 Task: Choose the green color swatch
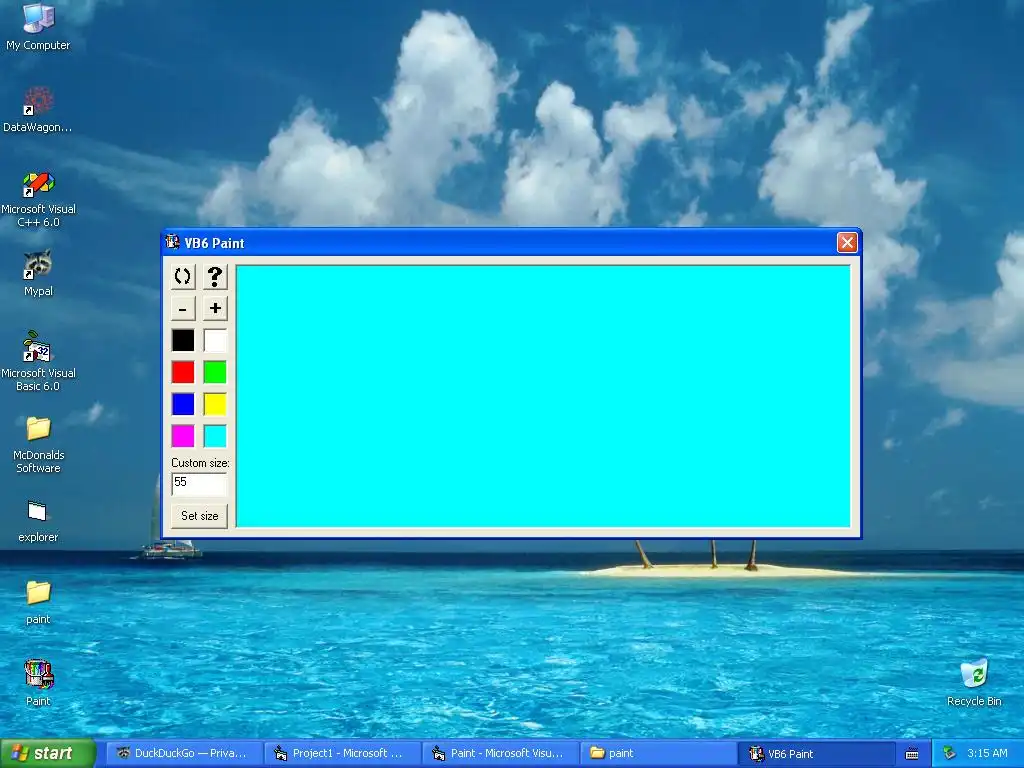click(x=215, y=372)
